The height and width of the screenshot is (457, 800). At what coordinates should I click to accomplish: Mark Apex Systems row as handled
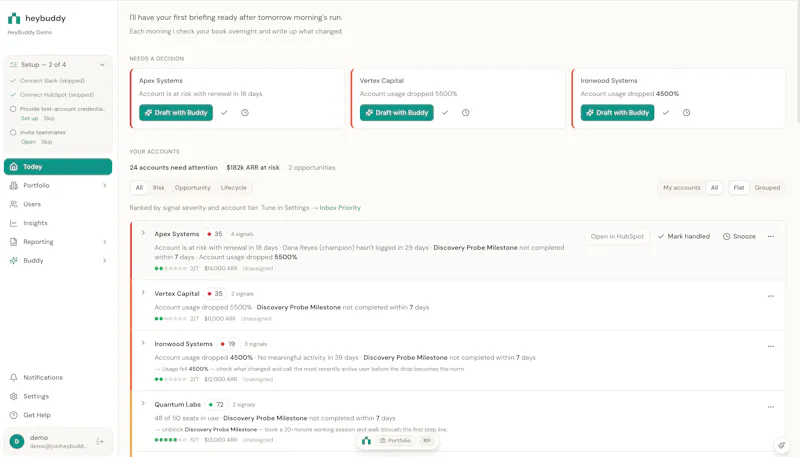(x=684, y=237)
